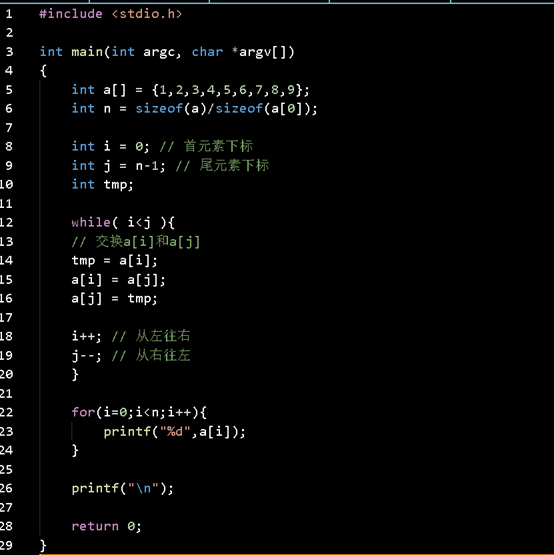Click the 'printf("\n");' statement
The height and width of the screenshot is (555, 554).
(122, 488)
